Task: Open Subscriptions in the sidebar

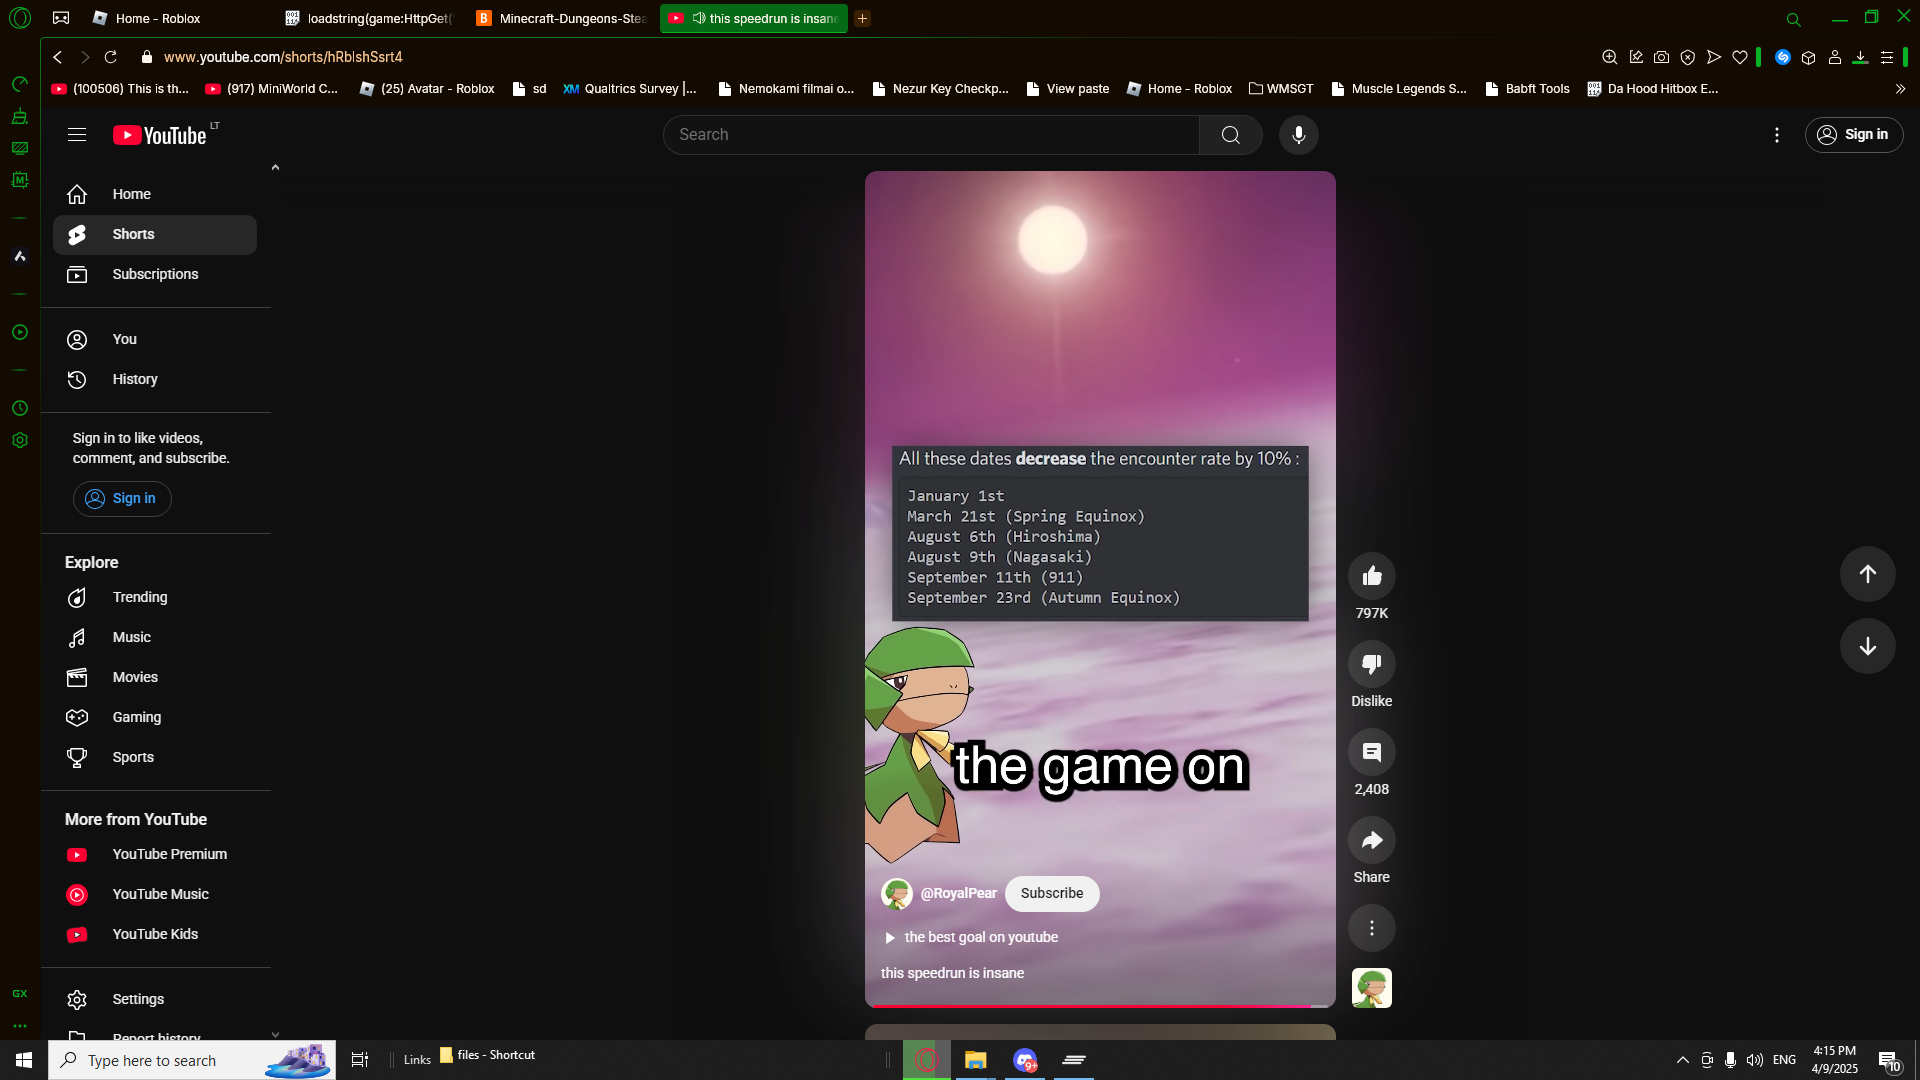Action: [x=155, y=274]
